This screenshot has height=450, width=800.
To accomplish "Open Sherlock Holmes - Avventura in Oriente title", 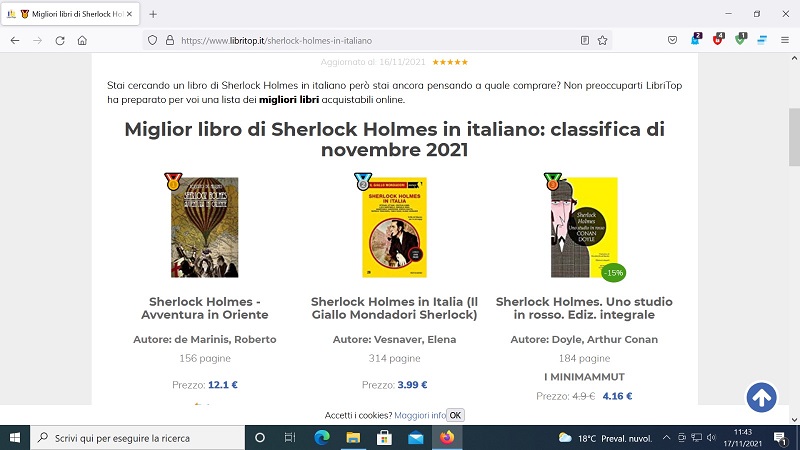I will 205,308.
